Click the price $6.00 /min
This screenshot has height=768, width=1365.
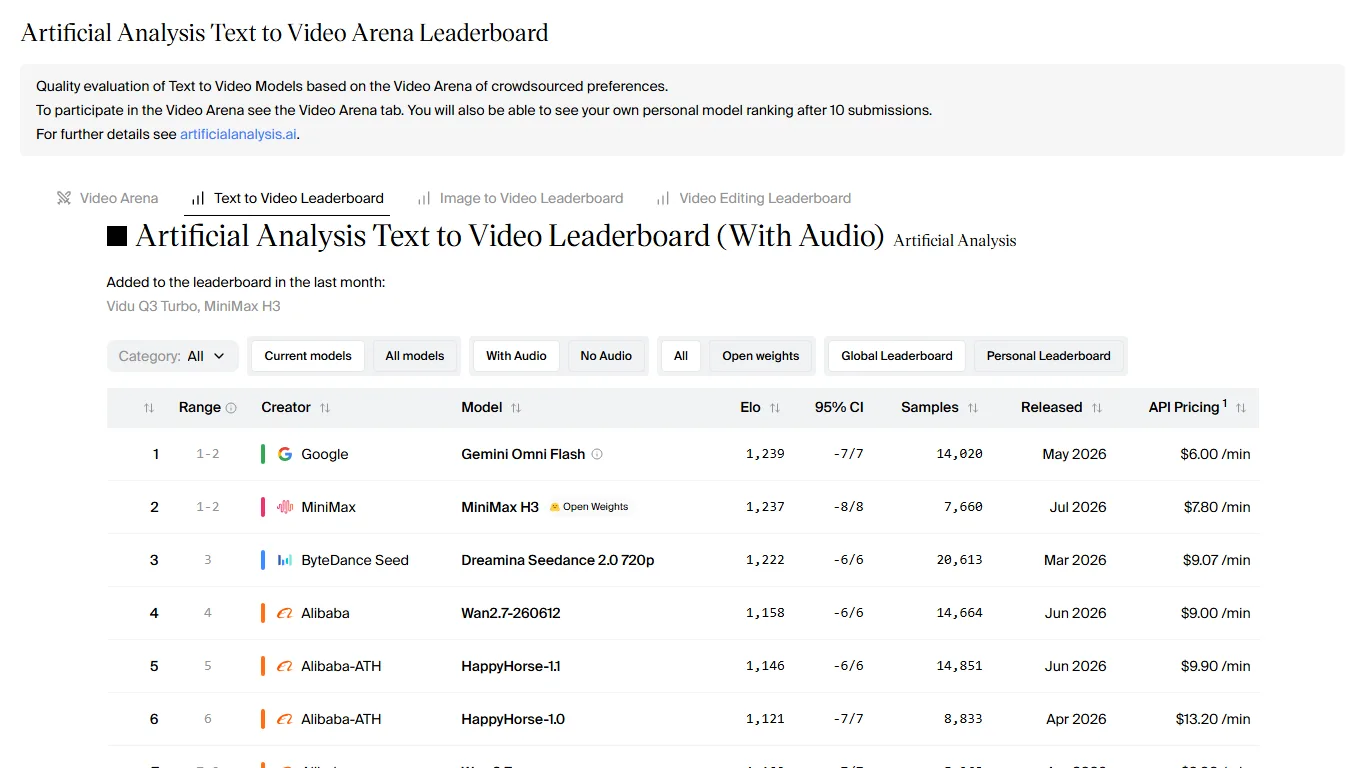1215,454
